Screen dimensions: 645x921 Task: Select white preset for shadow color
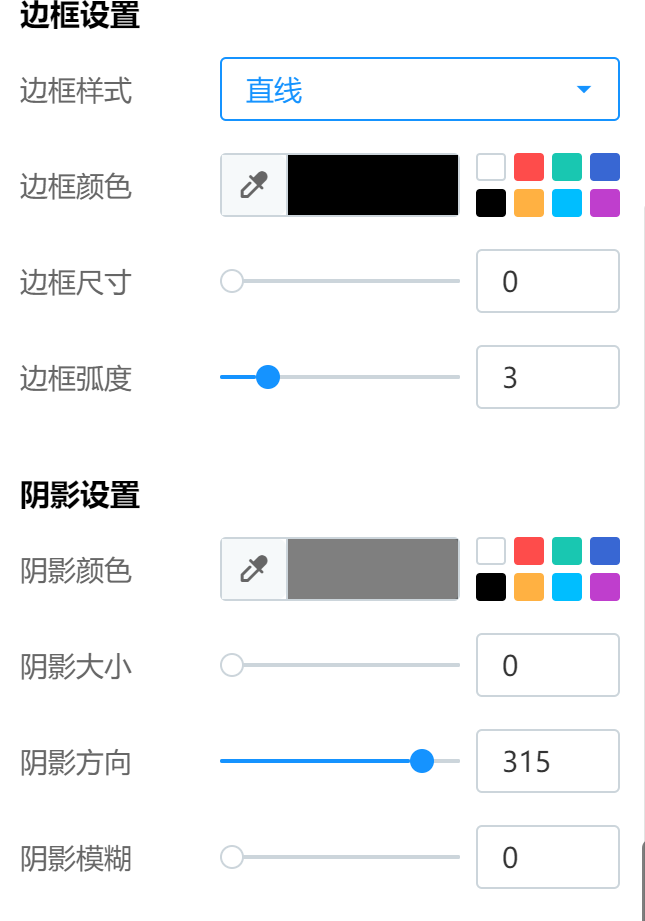tap(491, 550)
